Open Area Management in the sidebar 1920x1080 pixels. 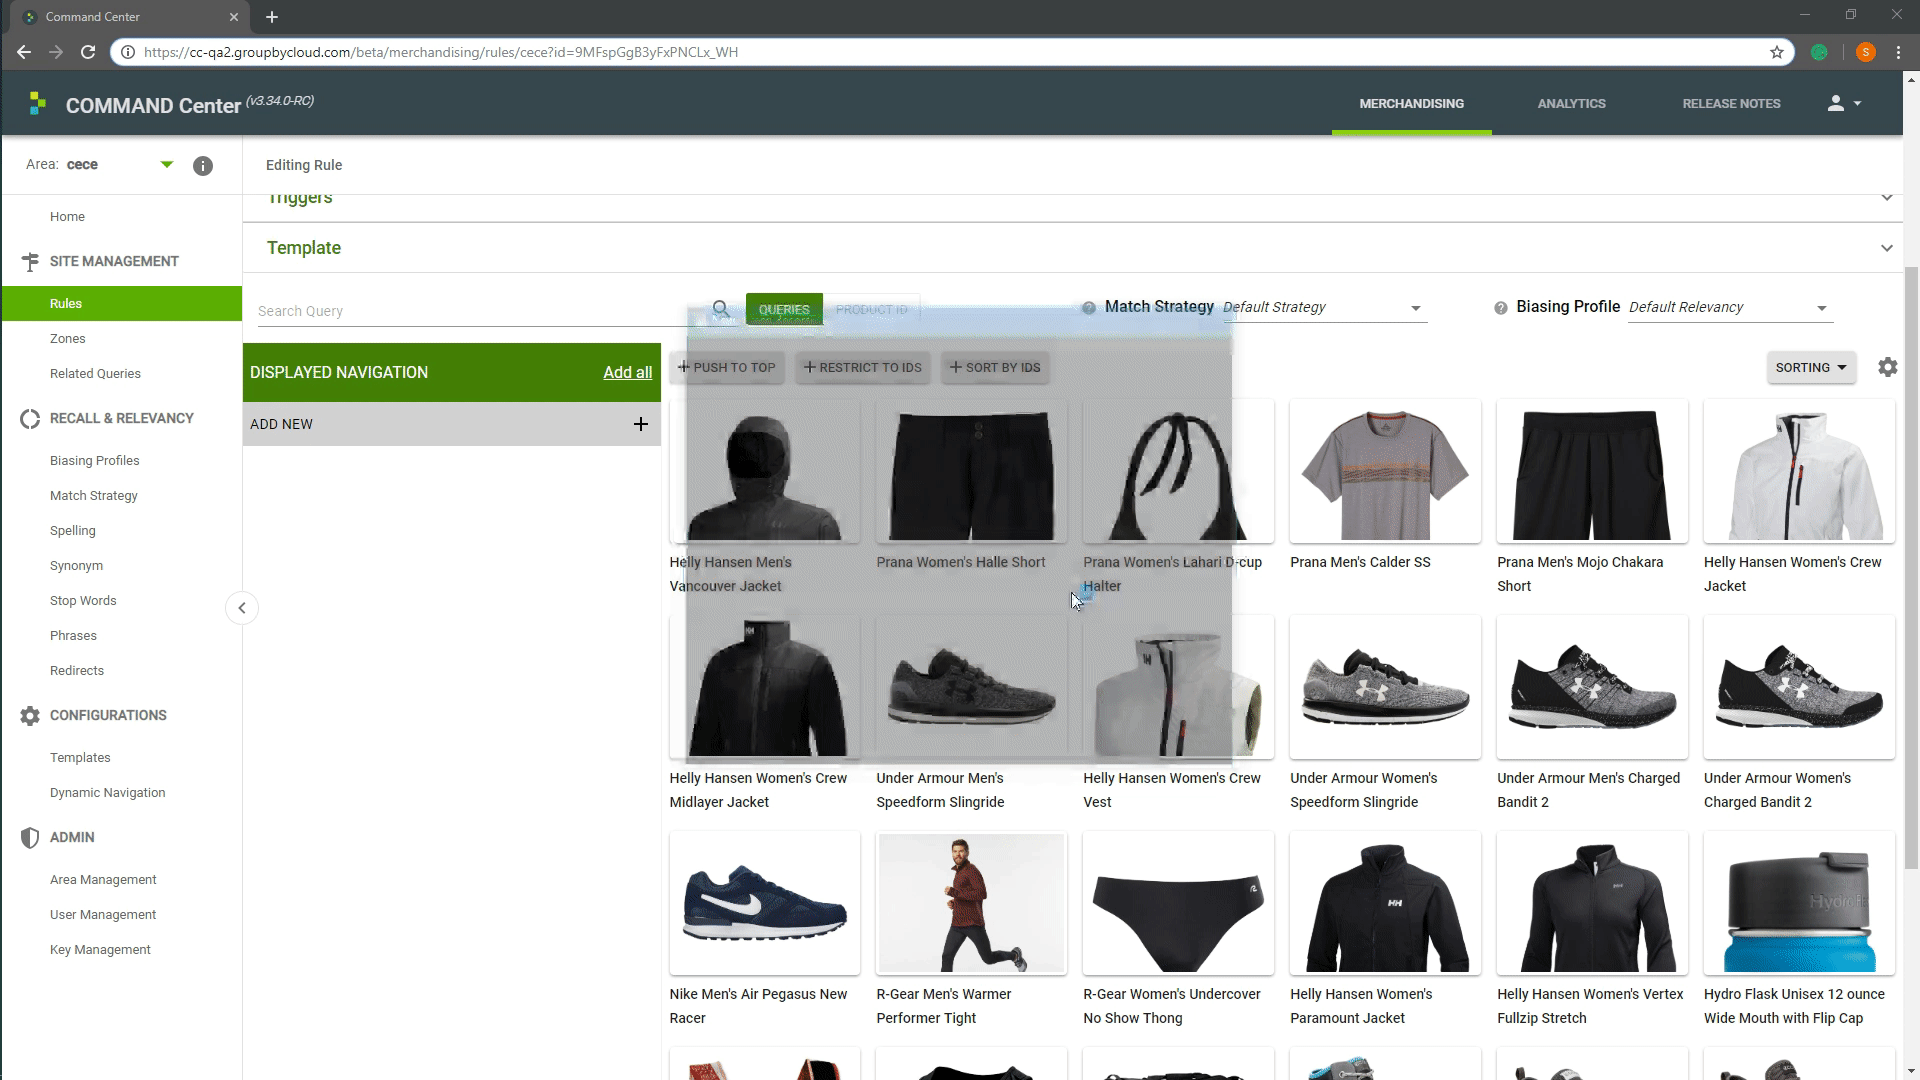(103, 880)
